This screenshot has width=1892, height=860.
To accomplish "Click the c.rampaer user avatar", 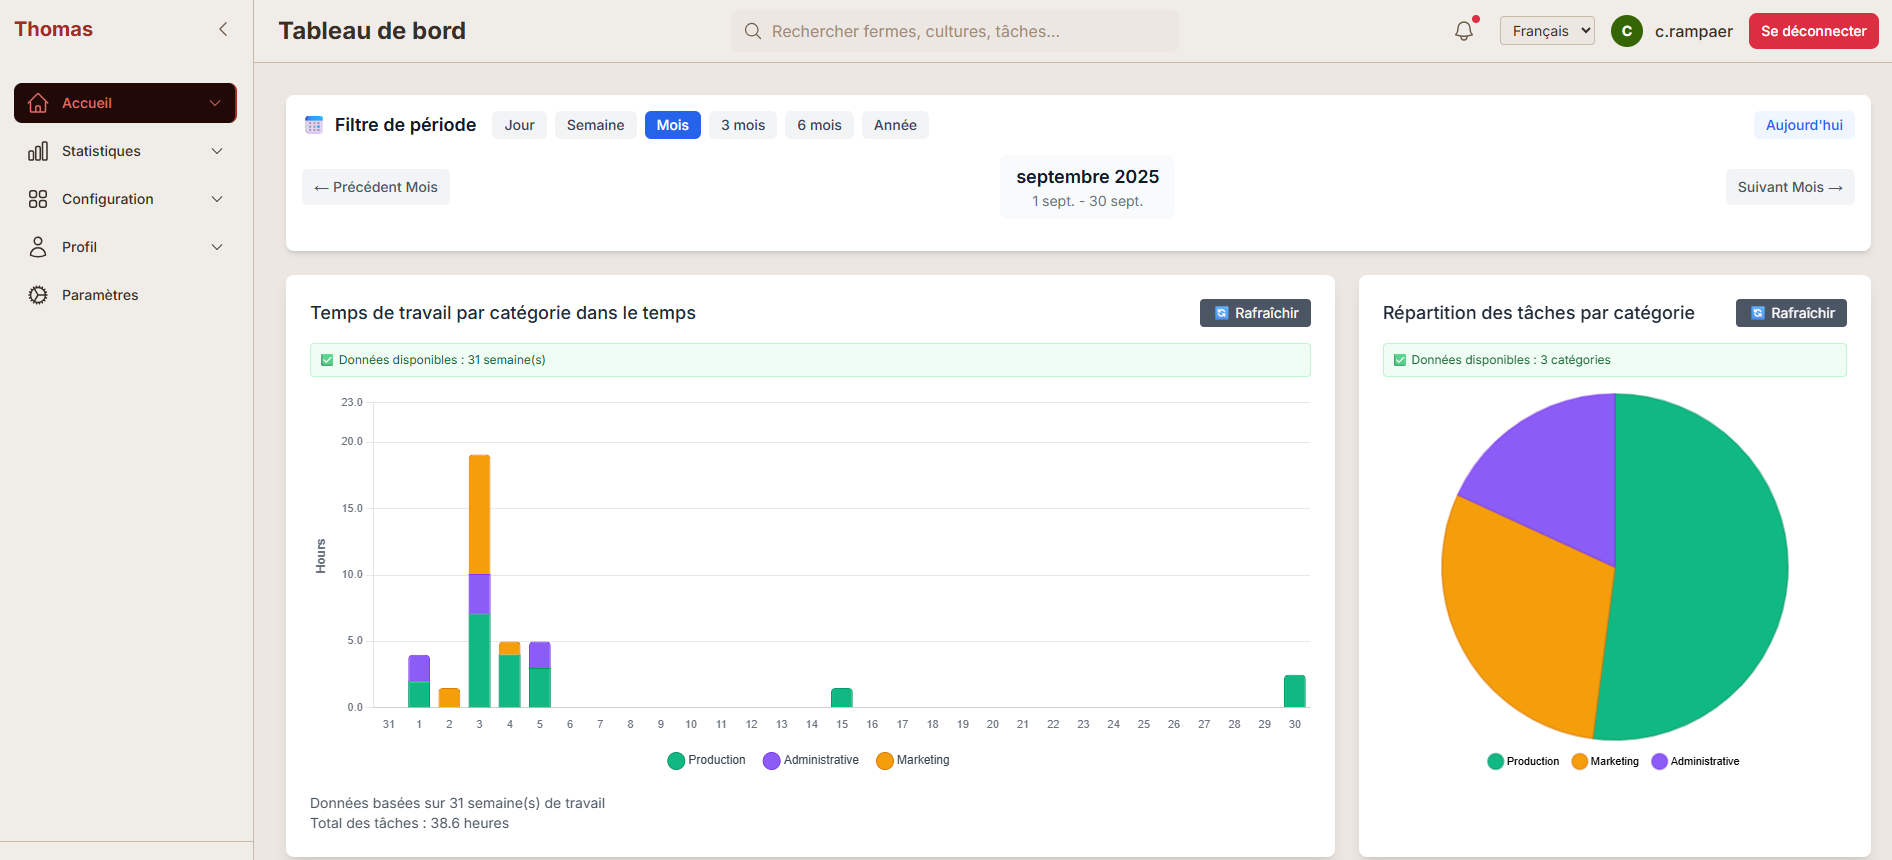I will point(1626,31).
